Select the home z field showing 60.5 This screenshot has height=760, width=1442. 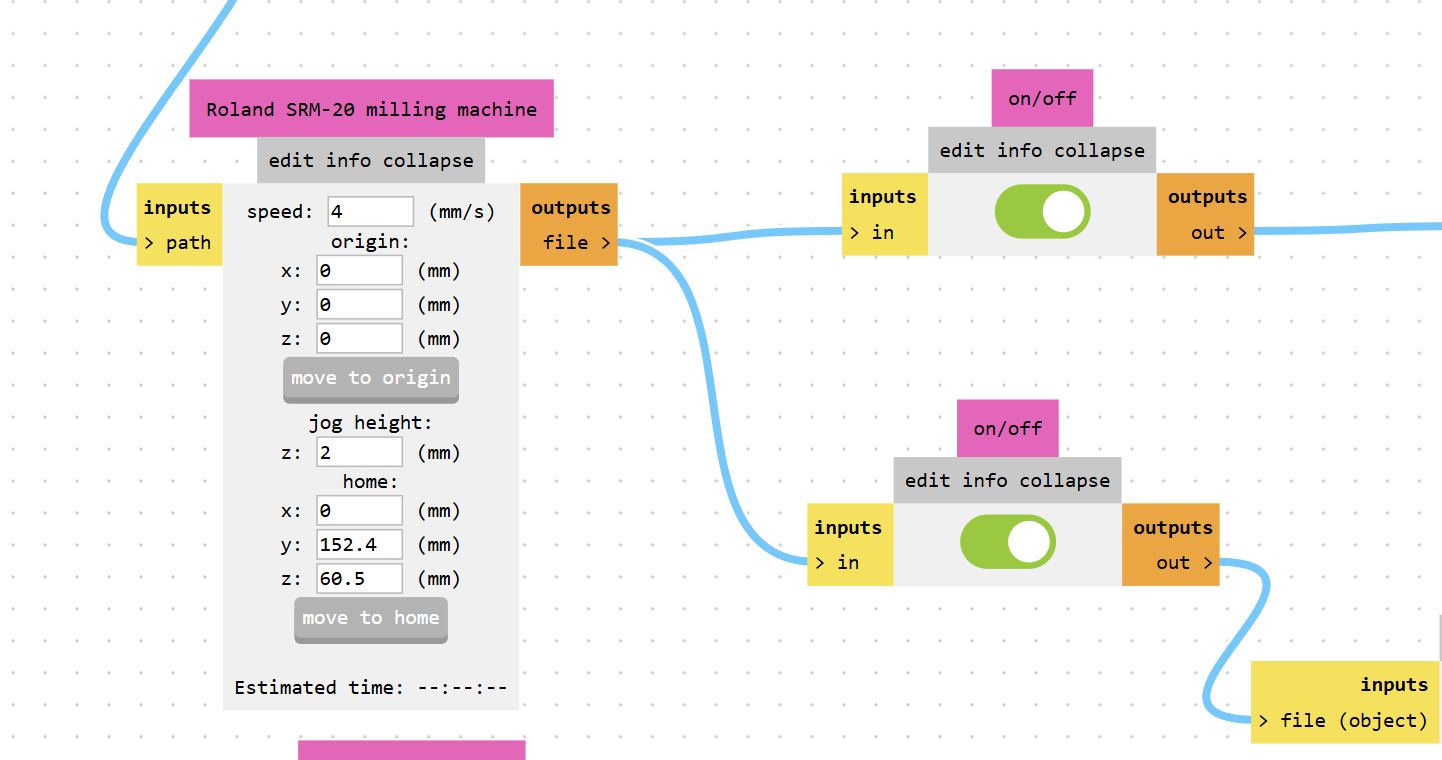(359, 578)
